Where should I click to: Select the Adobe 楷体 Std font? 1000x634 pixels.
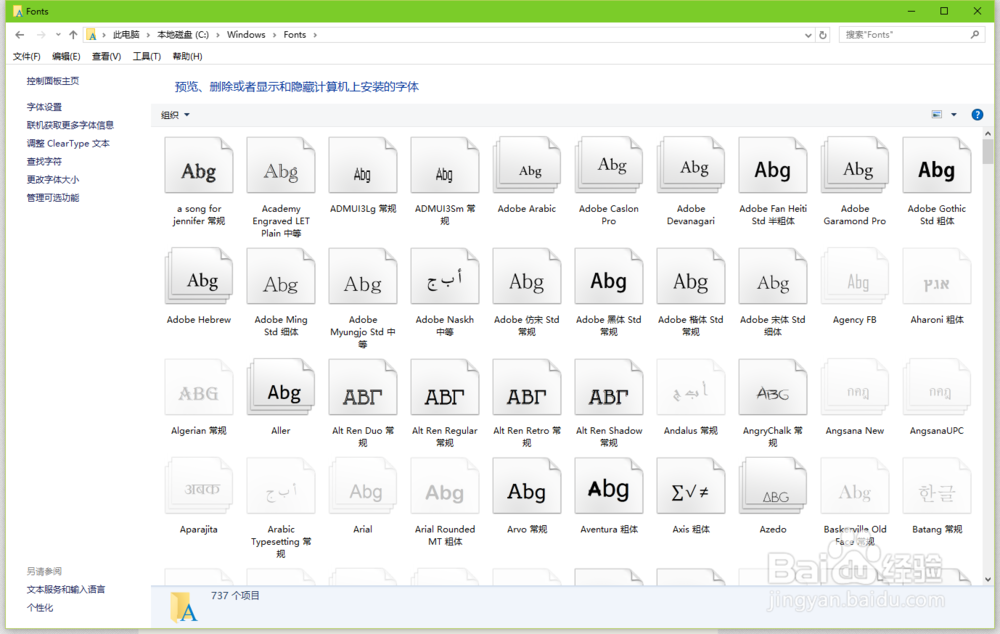click(691, 276)
